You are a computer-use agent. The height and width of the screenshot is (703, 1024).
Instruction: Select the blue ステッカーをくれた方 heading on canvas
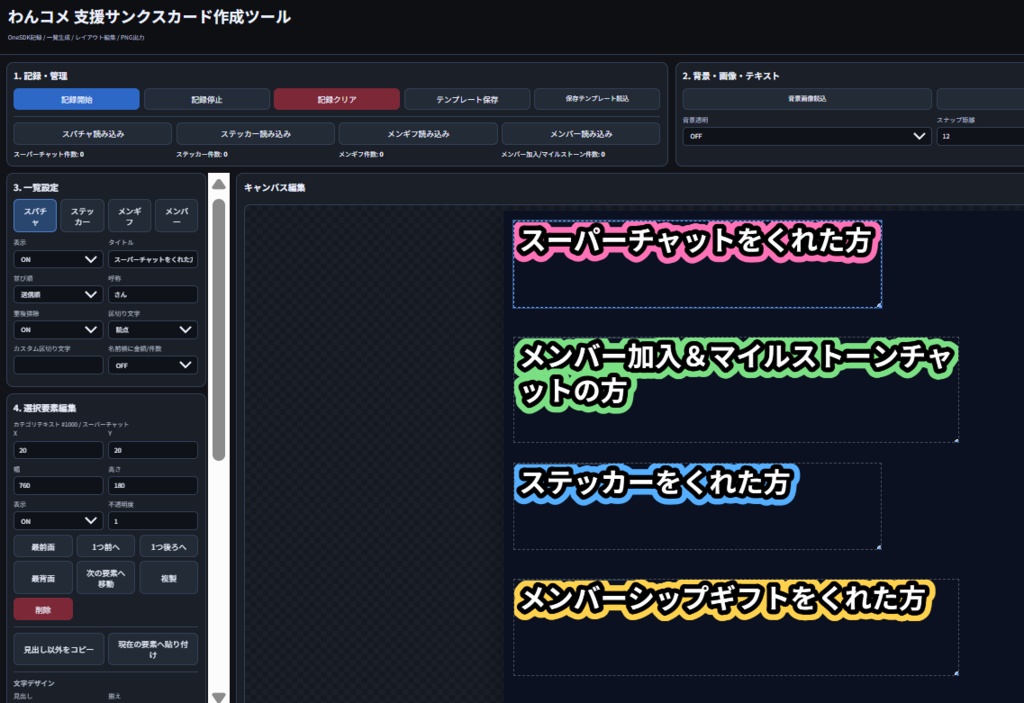655,483
